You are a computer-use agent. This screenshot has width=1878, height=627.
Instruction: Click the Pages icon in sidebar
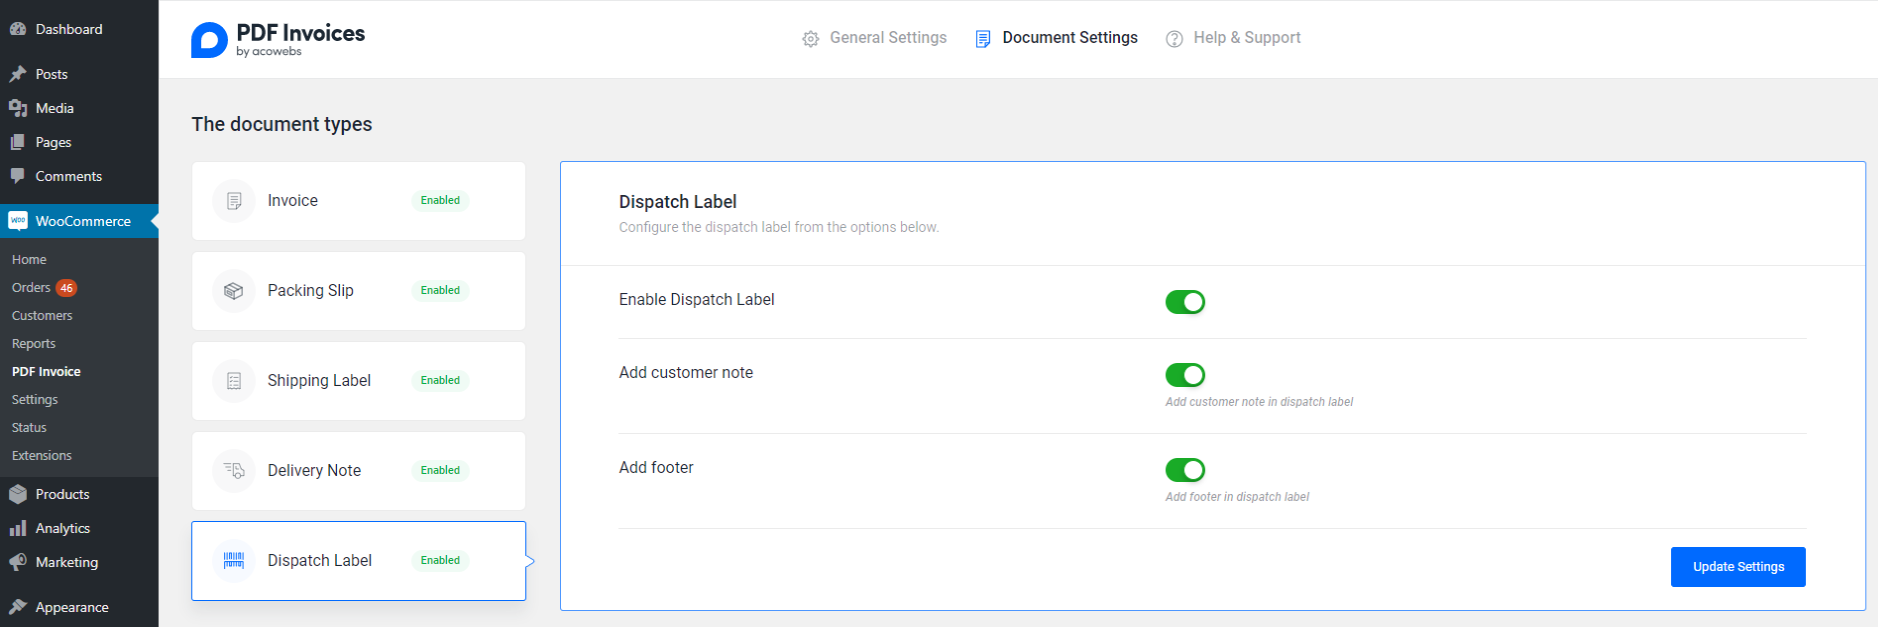coord(18,142)
